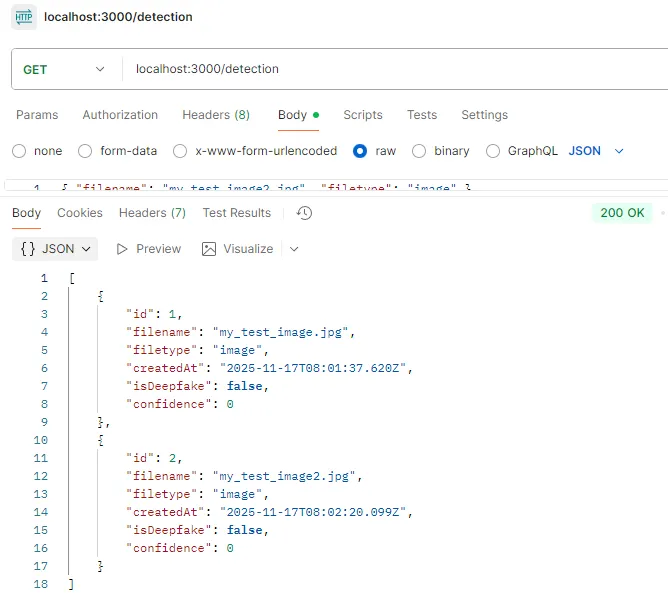Viewport: 668px width, 610px height.
Task: Click the Visualize chart icon
Action: click(x=209, y=249)
